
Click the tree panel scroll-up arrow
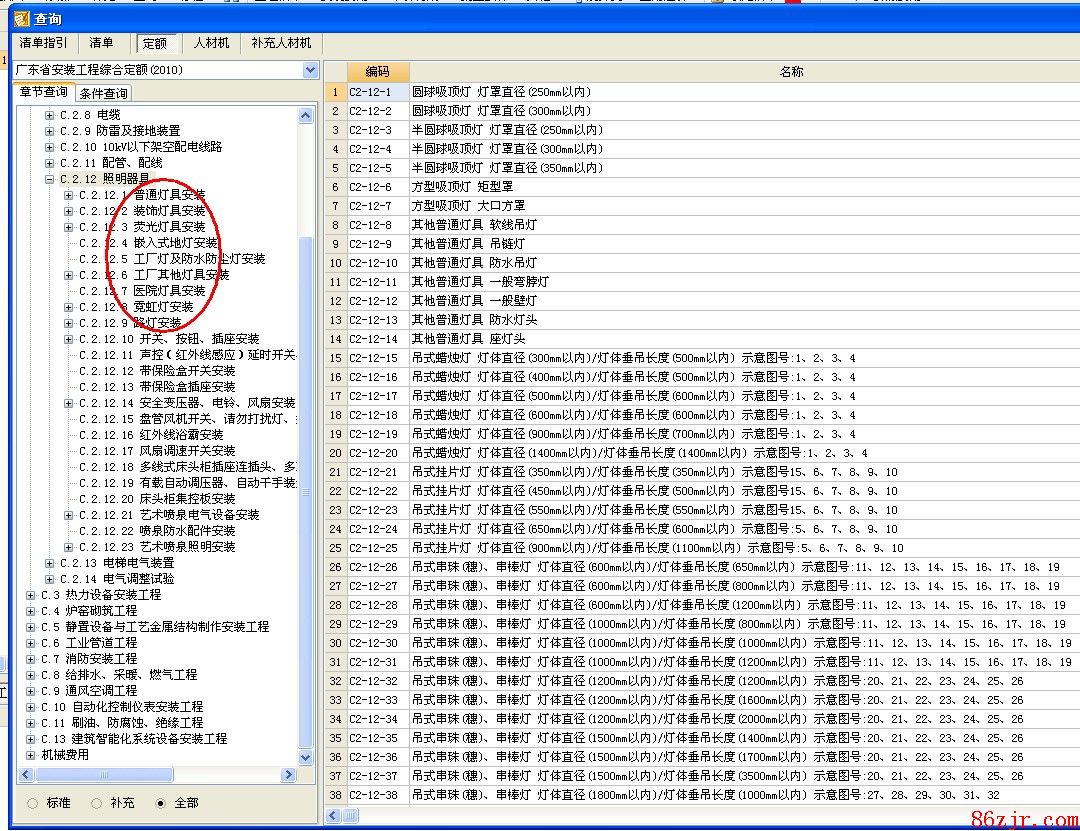[x=307, y=116]
